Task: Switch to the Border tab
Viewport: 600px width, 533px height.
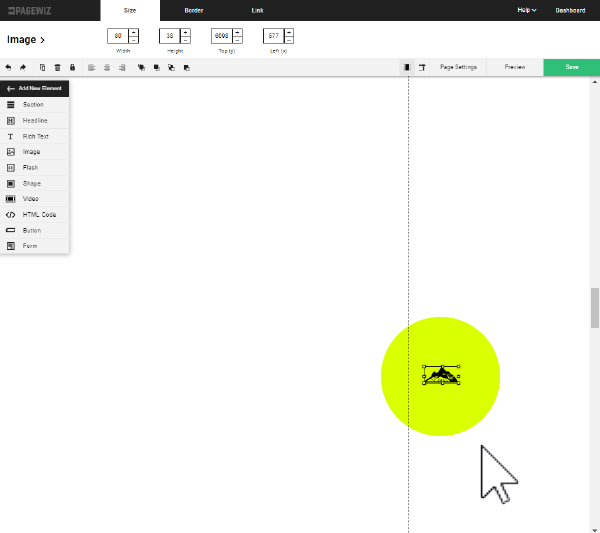Action: click(194, 10)
